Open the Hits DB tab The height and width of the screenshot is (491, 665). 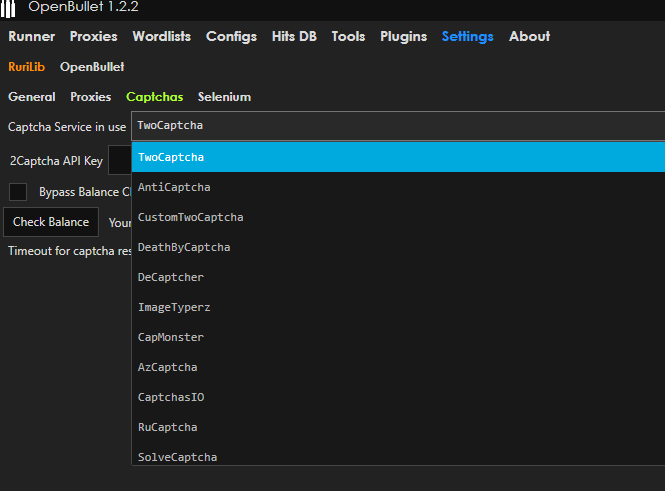pos(296,36)
